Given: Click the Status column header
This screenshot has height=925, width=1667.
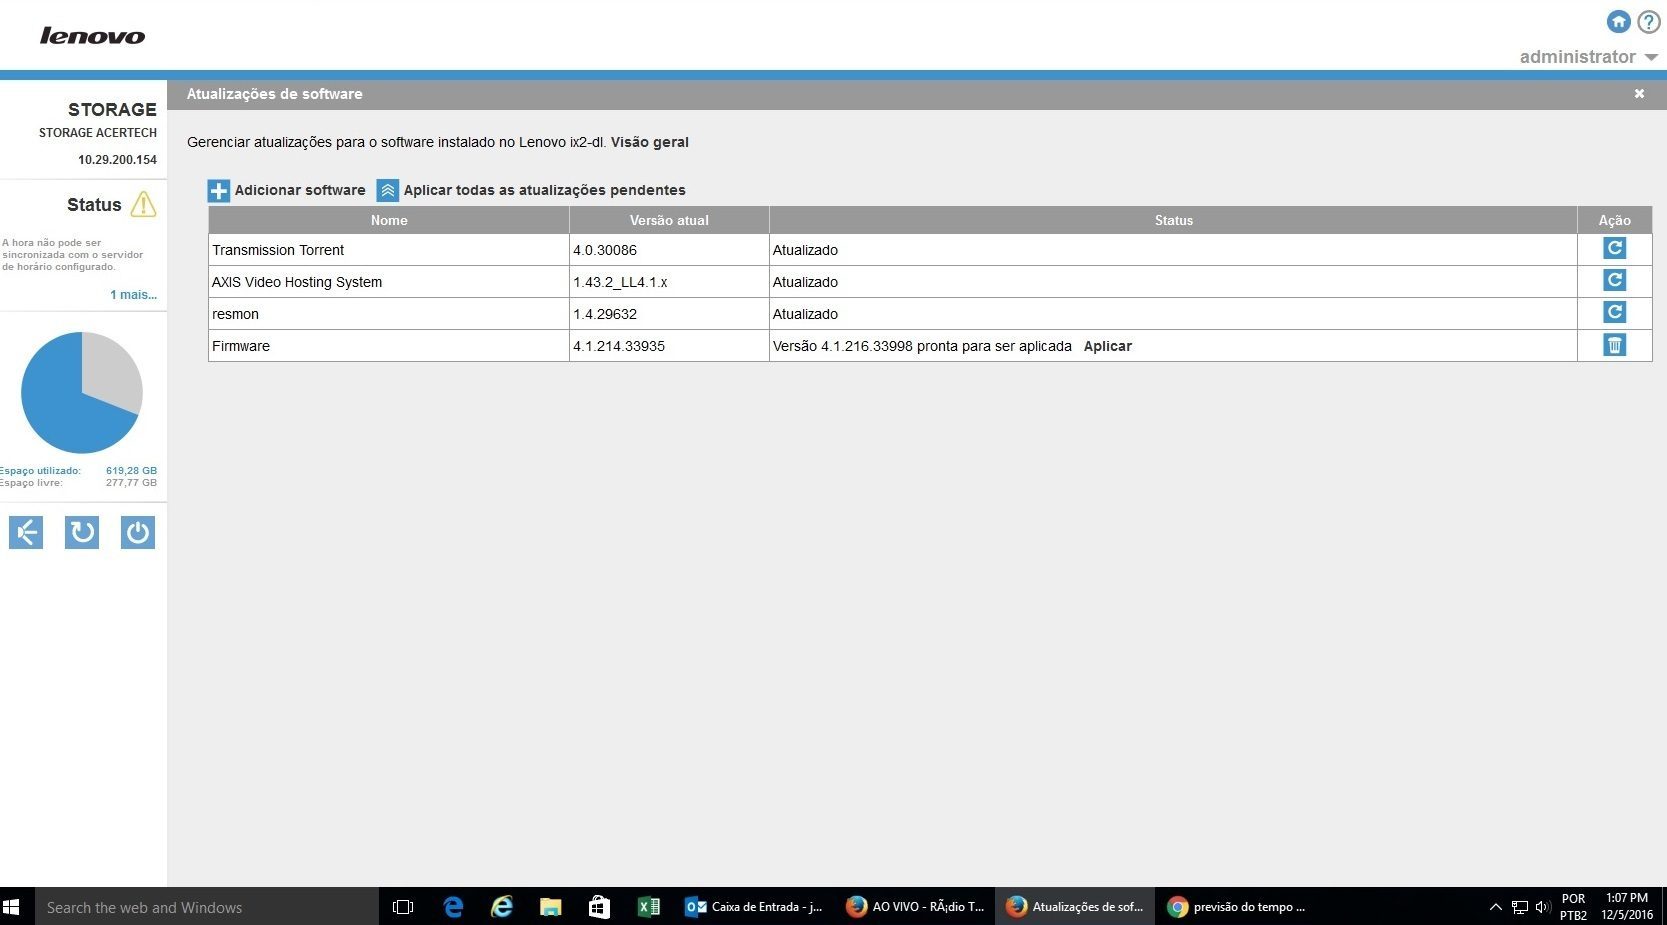Looking at the screenshot, I should click(1173, 220).
